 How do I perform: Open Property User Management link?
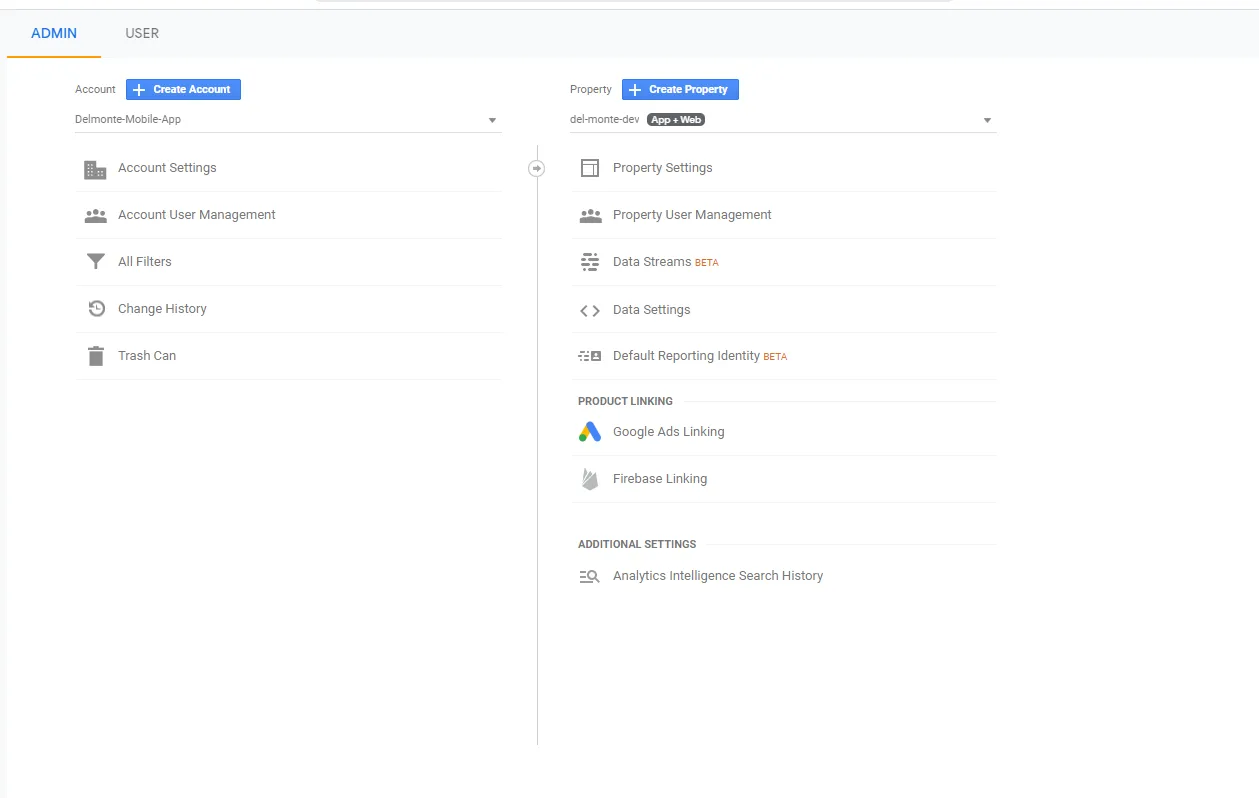tap(692, 215)
